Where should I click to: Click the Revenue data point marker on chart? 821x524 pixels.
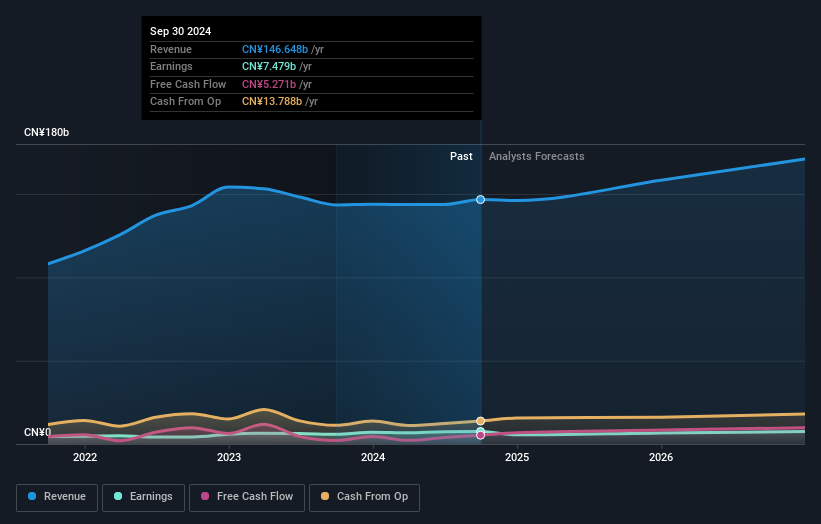pyautogui.click(x=480, y=199)
